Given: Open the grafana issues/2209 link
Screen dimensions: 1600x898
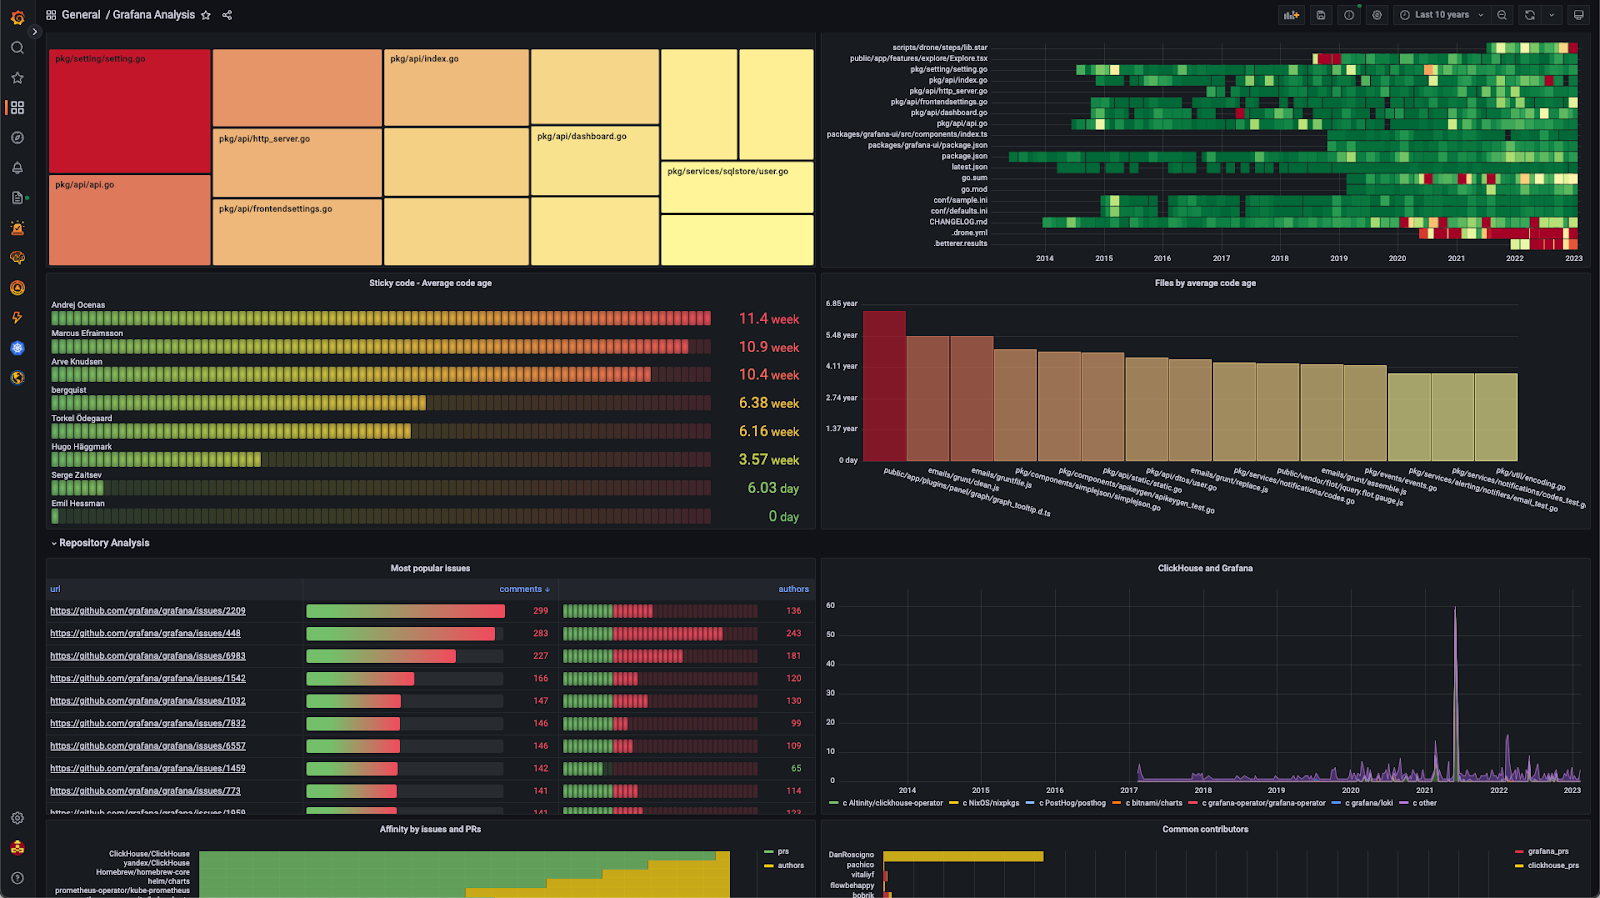Looking at the screenshot, I should pos(148,611).
